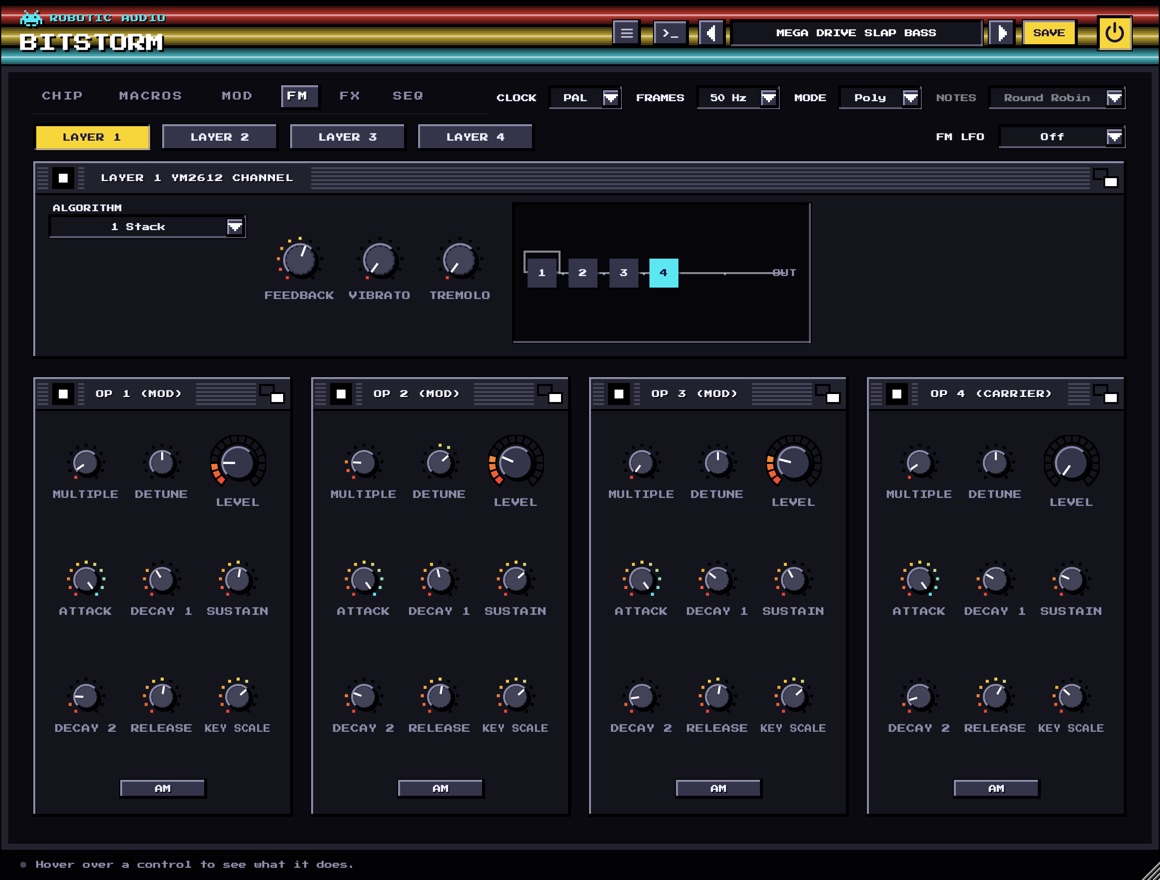The height and width of the screenshot is (880, 1160).
Task: Toggle AM on operator 4
Action: coord(997,788)
